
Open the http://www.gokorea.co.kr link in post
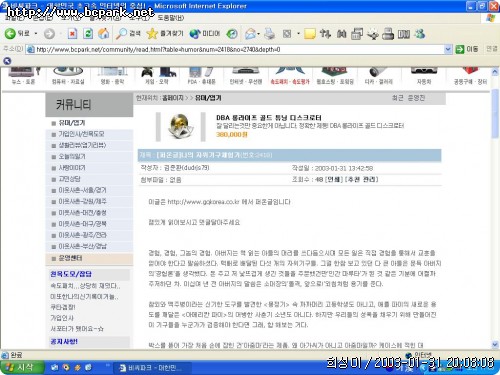coord(203,202)
